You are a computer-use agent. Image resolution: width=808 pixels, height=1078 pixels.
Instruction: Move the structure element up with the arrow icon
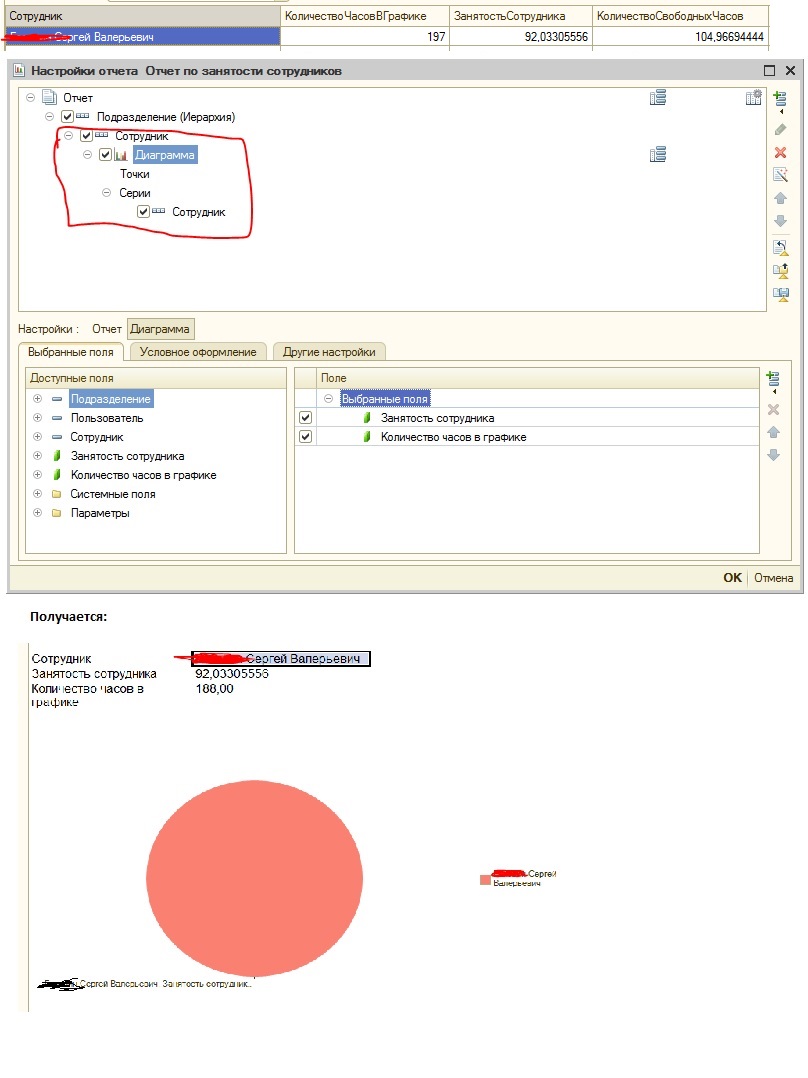(x=780, y=198)
